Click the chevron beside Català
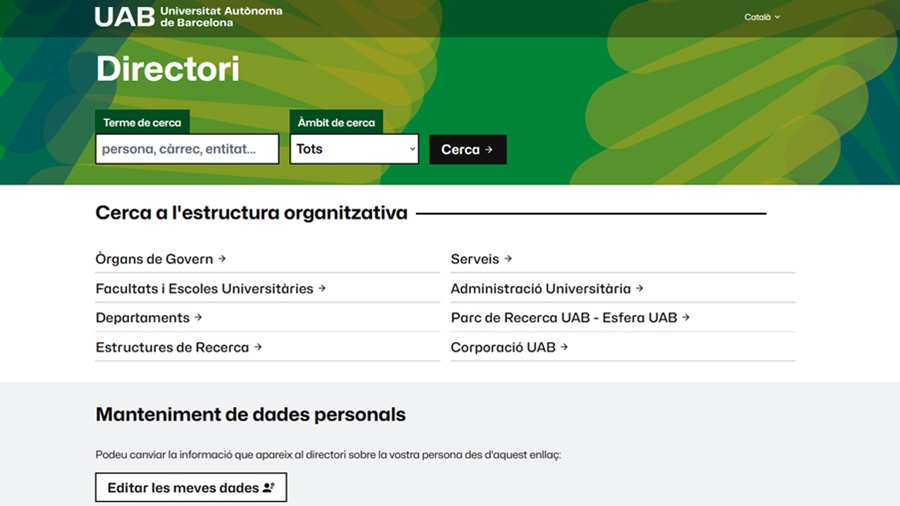 (x=777, y=17)
